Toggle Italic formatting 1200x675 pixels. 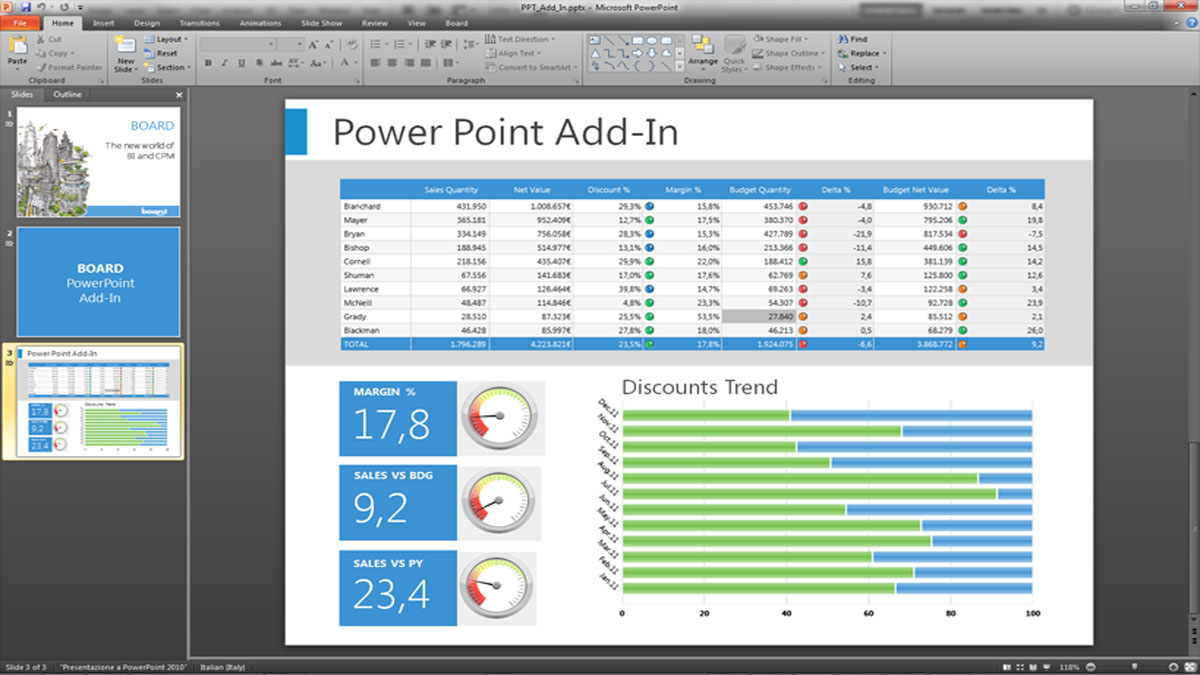tap(225, 63)
